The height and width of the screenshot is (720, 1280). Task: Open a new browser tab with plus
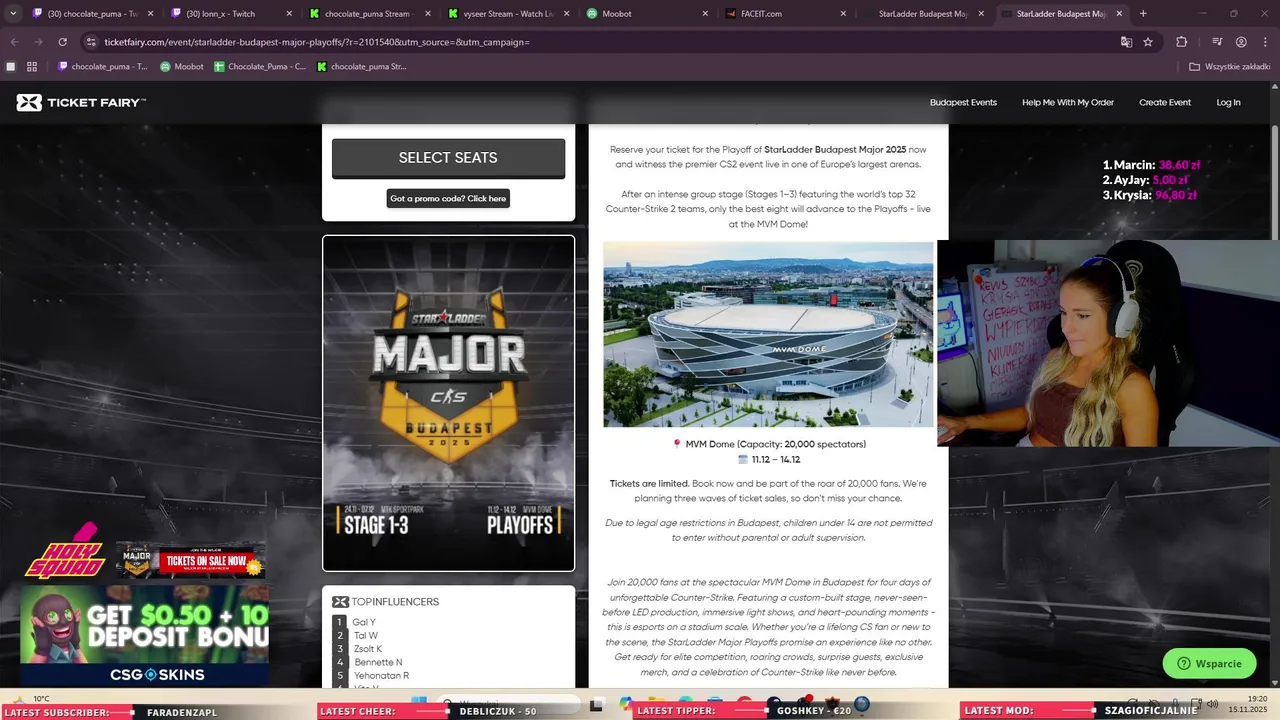click(x=1143, y=14)
